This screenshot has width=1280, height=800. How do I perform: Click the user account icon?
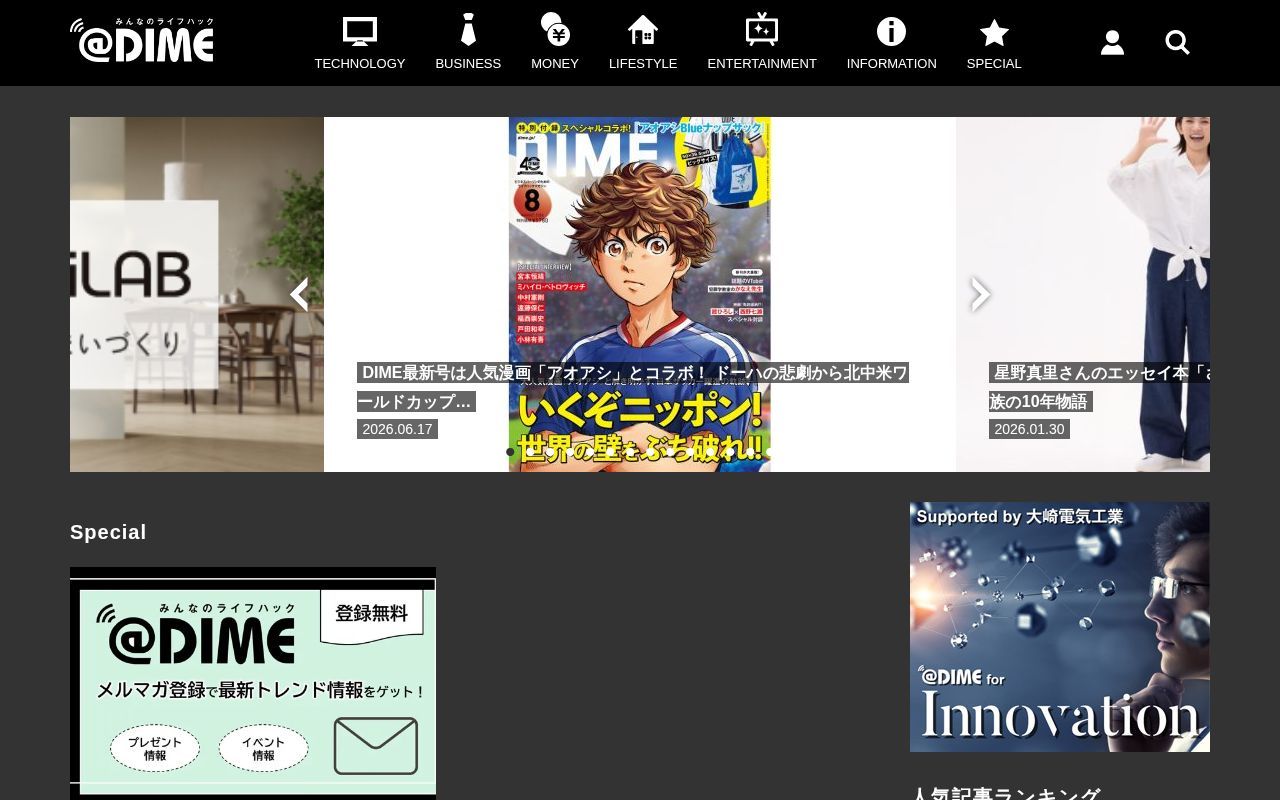coord(1112,43)
